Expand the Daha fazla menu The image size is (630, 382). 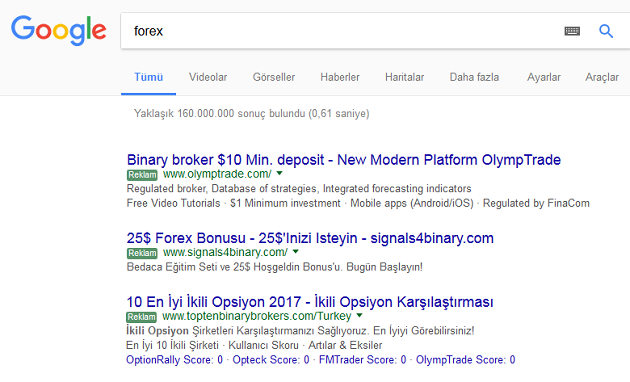click(x=474, y=77)
